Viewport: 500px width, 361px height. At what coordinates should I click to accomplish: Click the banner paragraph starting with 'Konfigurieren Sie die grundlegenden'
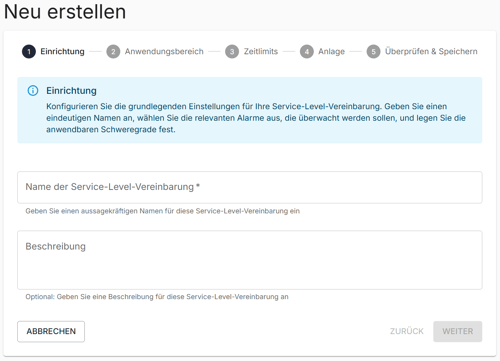pyautogui.click(x=256, y=118)
